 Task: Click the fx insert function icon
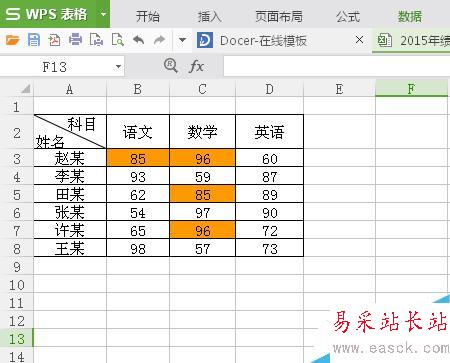click(x=196, y=66)
